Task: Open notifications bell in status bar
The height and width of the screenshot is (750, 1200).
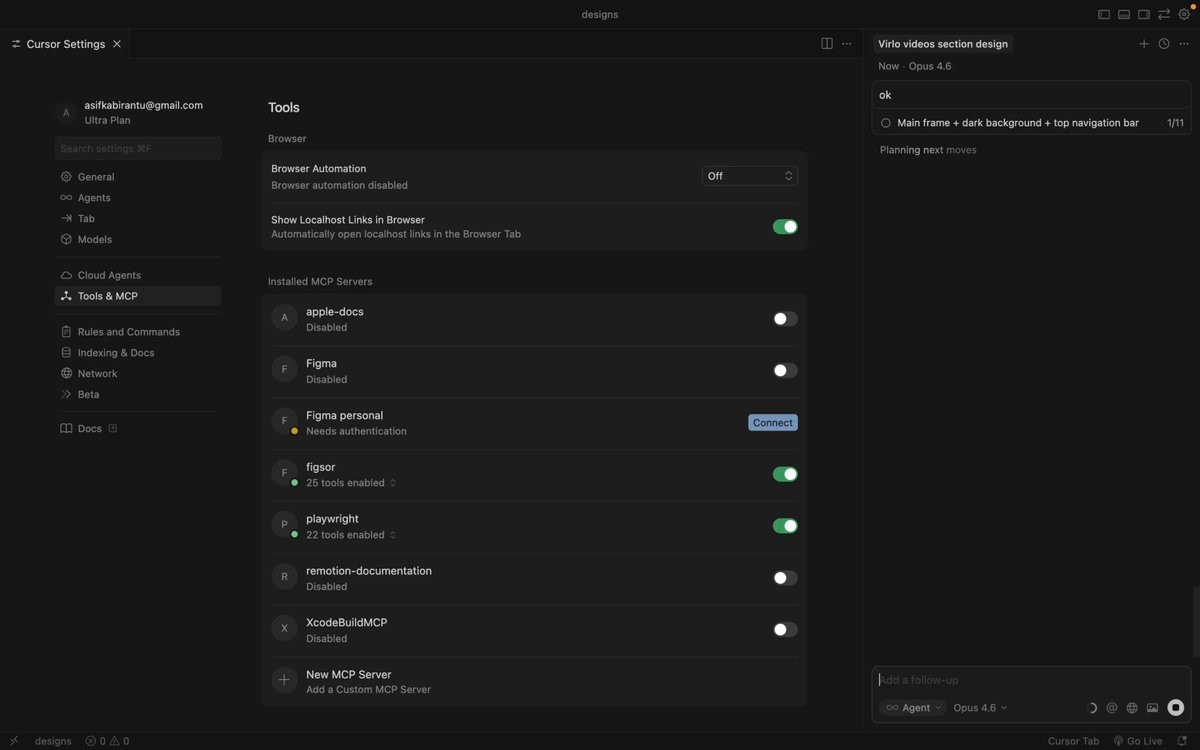Action: click(x=1182, y=741)
